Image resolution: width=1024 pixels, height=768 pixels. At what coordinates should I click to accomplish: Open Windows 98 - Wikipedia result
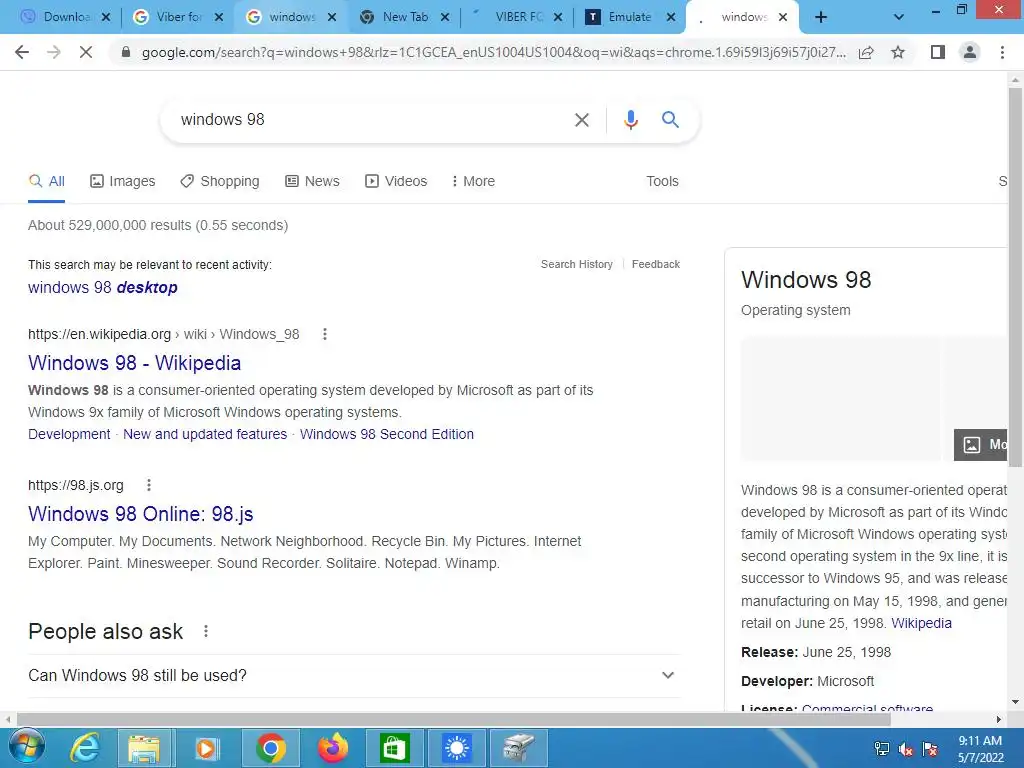click(x=135, y=363)
